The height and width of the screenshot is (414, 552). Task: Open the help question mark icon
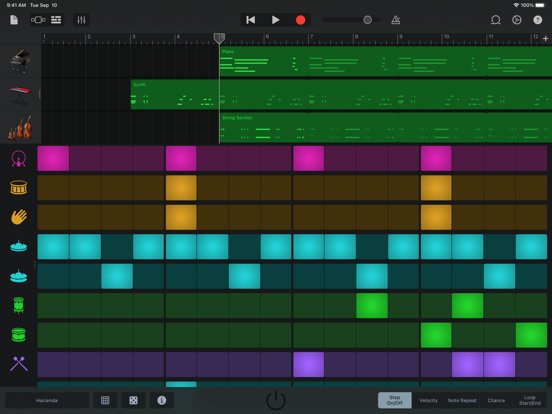(538, 20)
